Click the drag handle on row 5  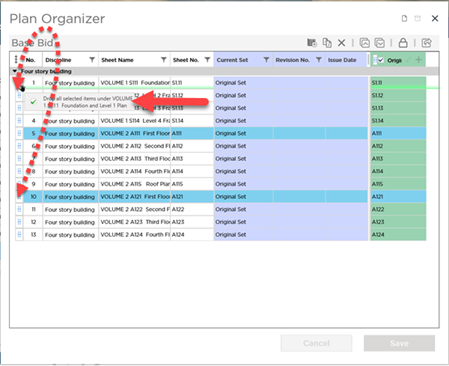19,133
